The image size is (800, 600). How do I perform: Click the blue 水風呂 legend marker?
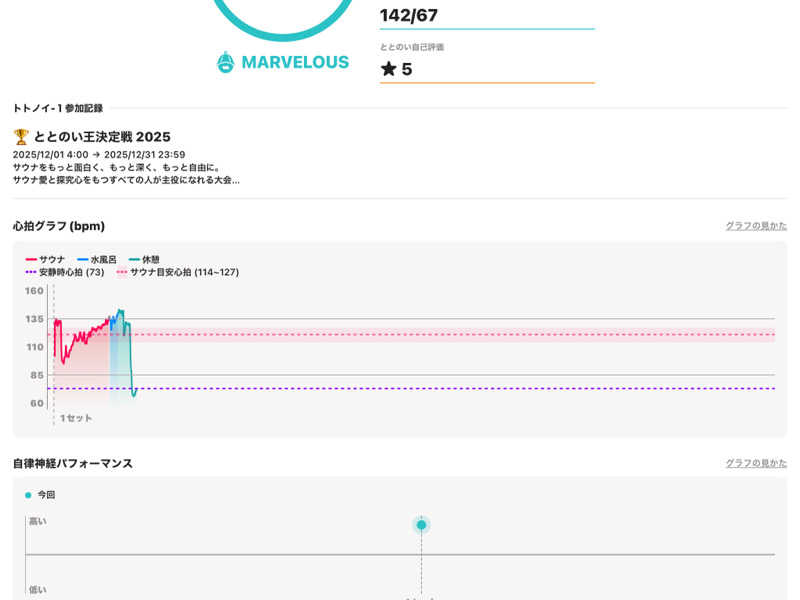coord(83,259)
